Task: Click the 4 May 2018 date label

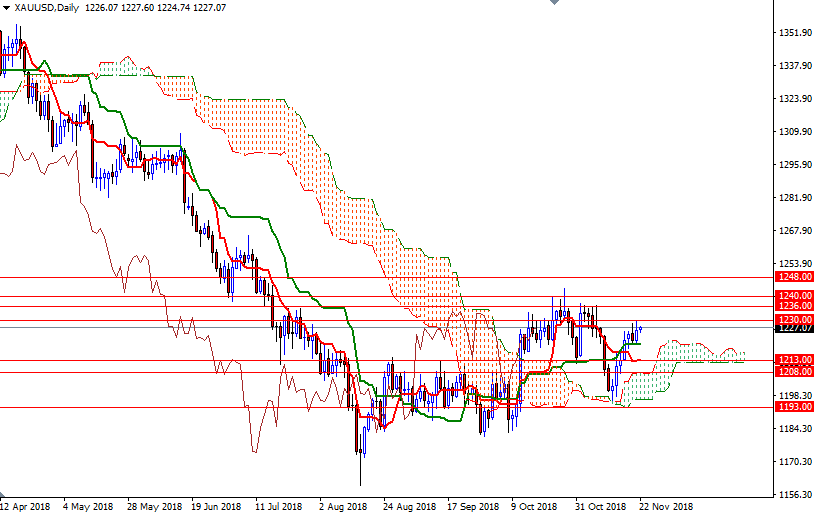Action: coord(88,506)
